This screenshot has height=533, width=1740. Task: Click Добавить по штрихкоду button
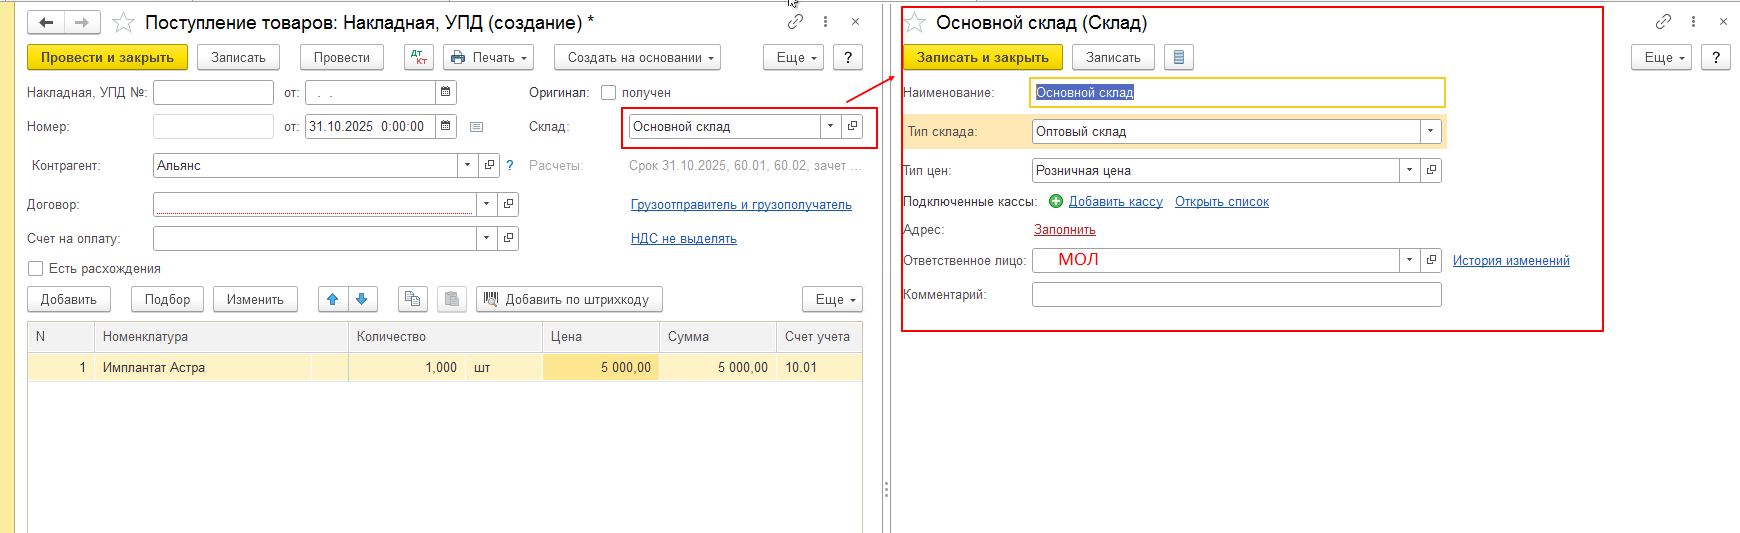click(x=569, y=299)
